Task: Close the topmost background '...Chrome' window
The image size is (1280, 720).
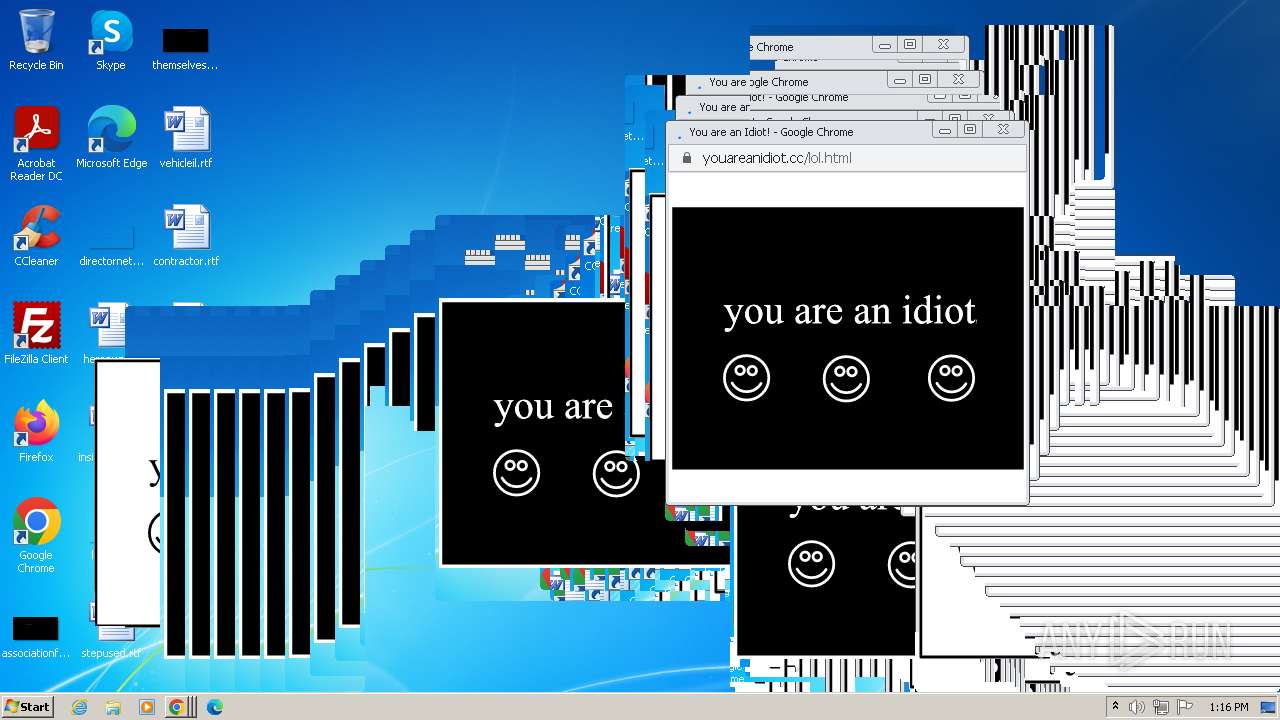Action: pos(943,45)
